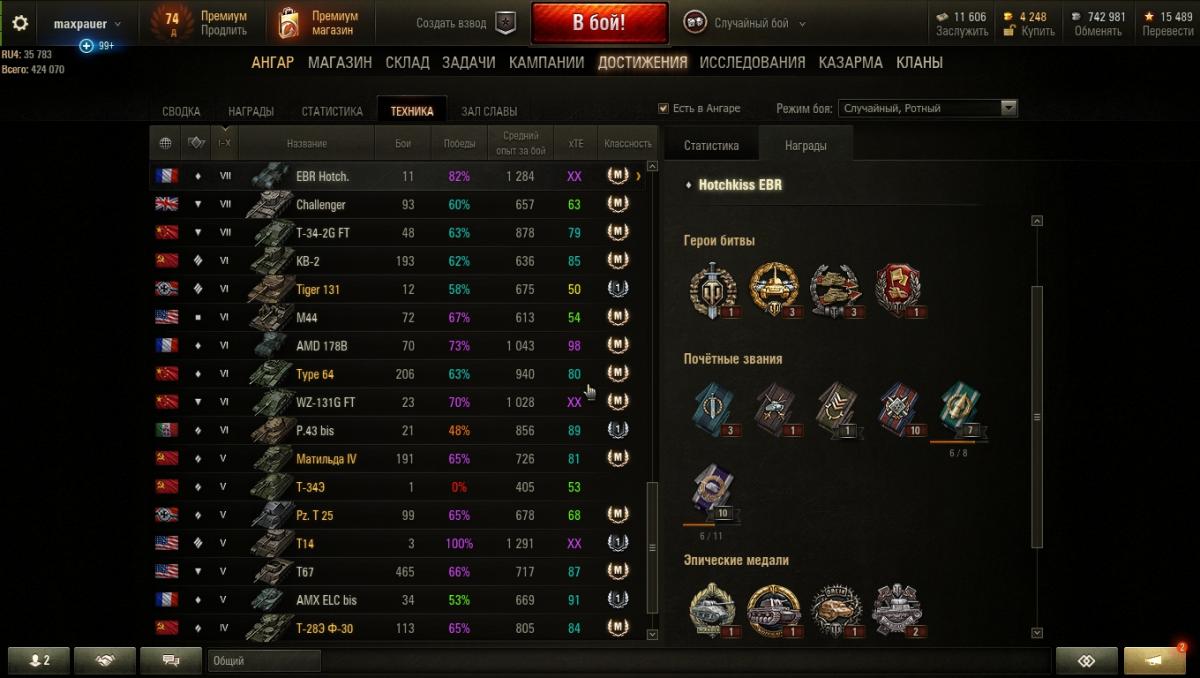The height and width of the screenshot is (678, 1200).
Task: Open chat channels speech bubble button
Action: coord(170,661)
